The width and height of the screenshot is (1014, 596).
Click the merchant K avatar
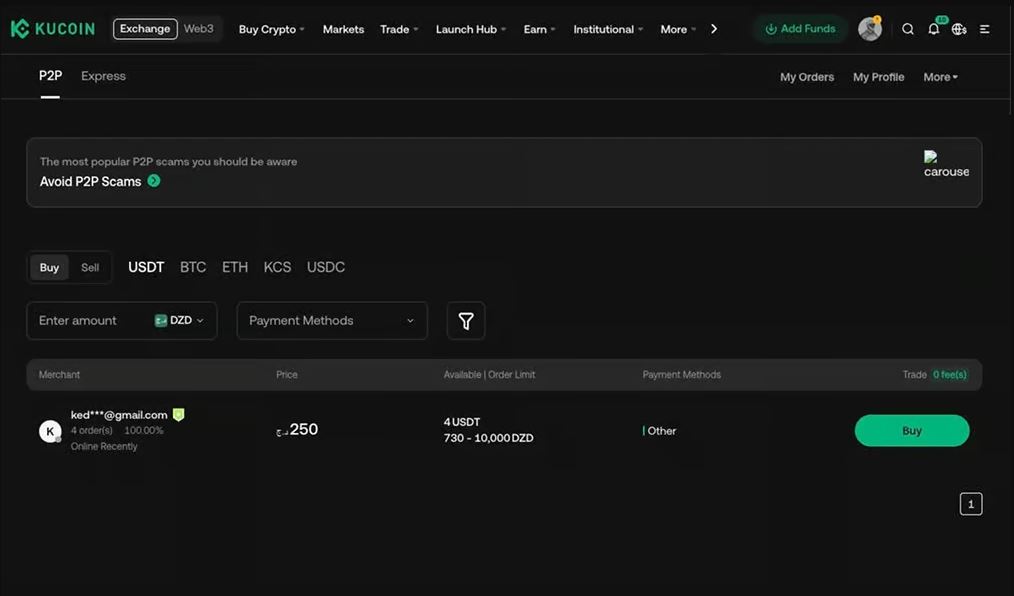[x=50, y=431]
